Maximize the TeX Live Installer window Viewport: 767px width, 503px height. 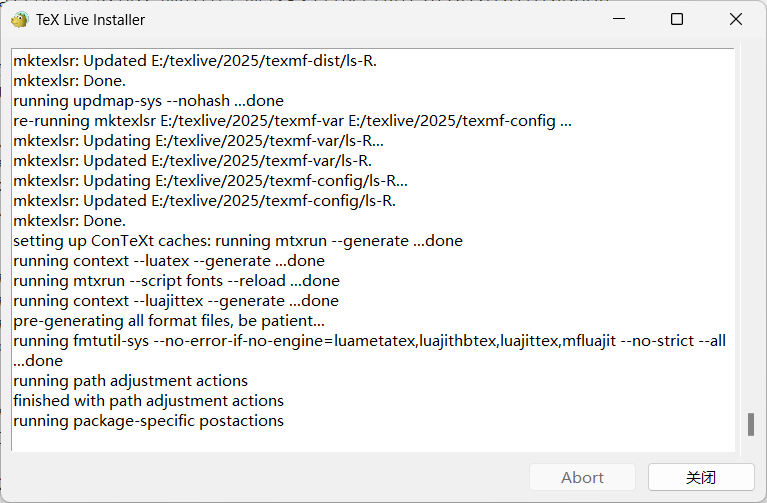(x=677, y=19)
